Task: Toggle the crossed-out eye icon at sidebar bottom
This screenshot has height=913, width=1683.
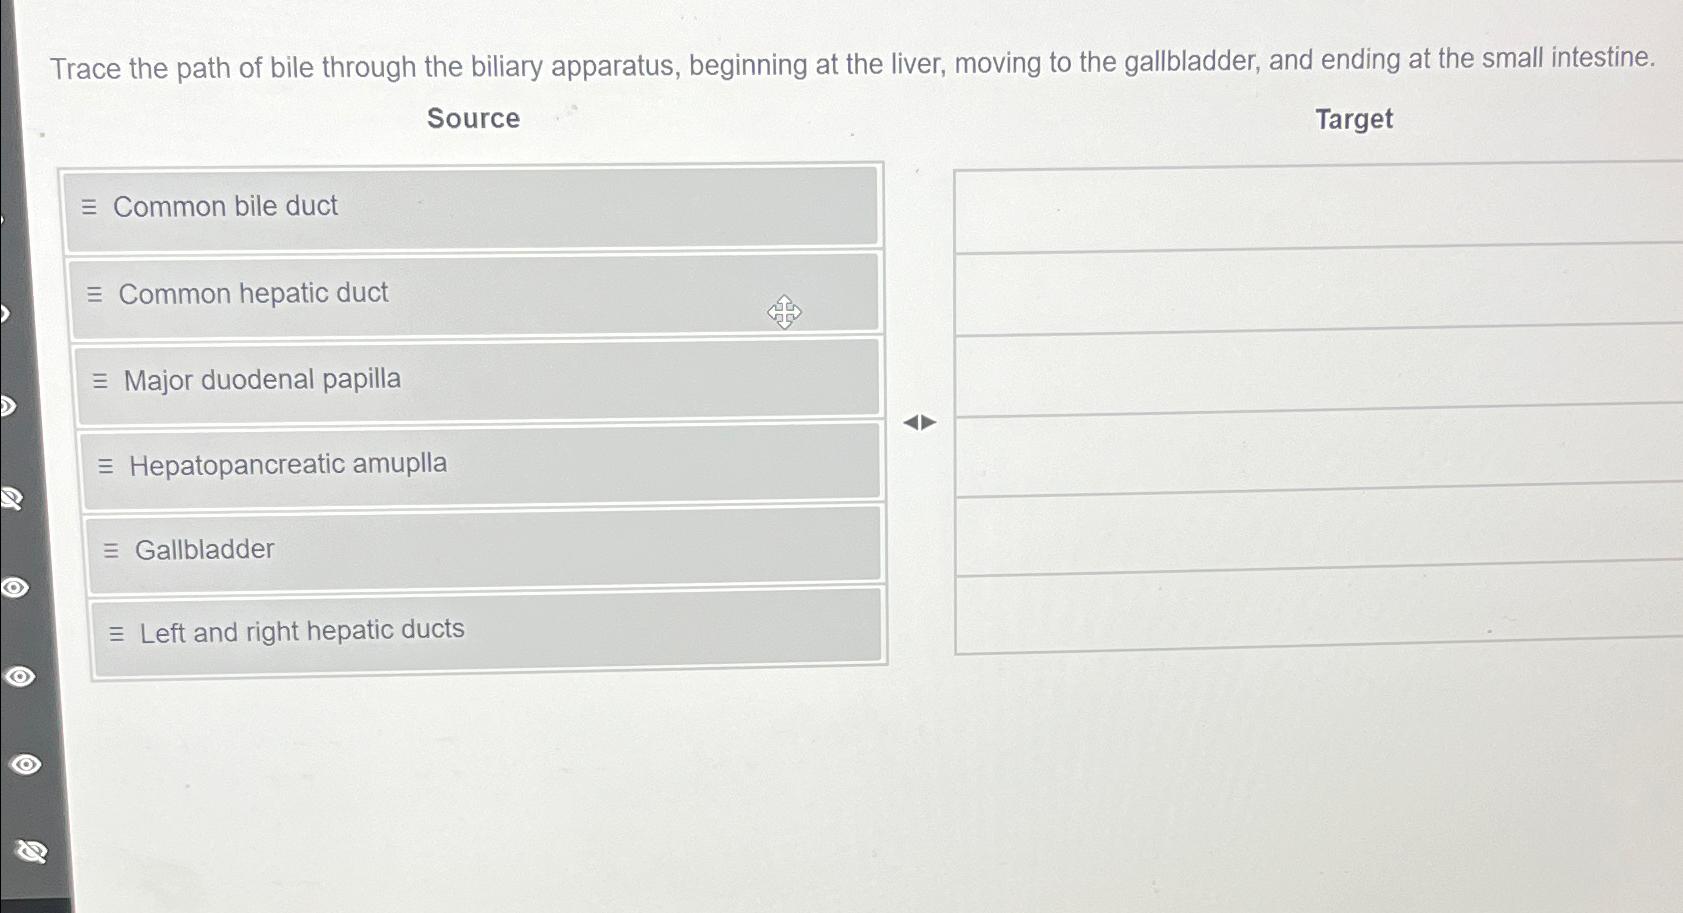Action: pos(31,851)
